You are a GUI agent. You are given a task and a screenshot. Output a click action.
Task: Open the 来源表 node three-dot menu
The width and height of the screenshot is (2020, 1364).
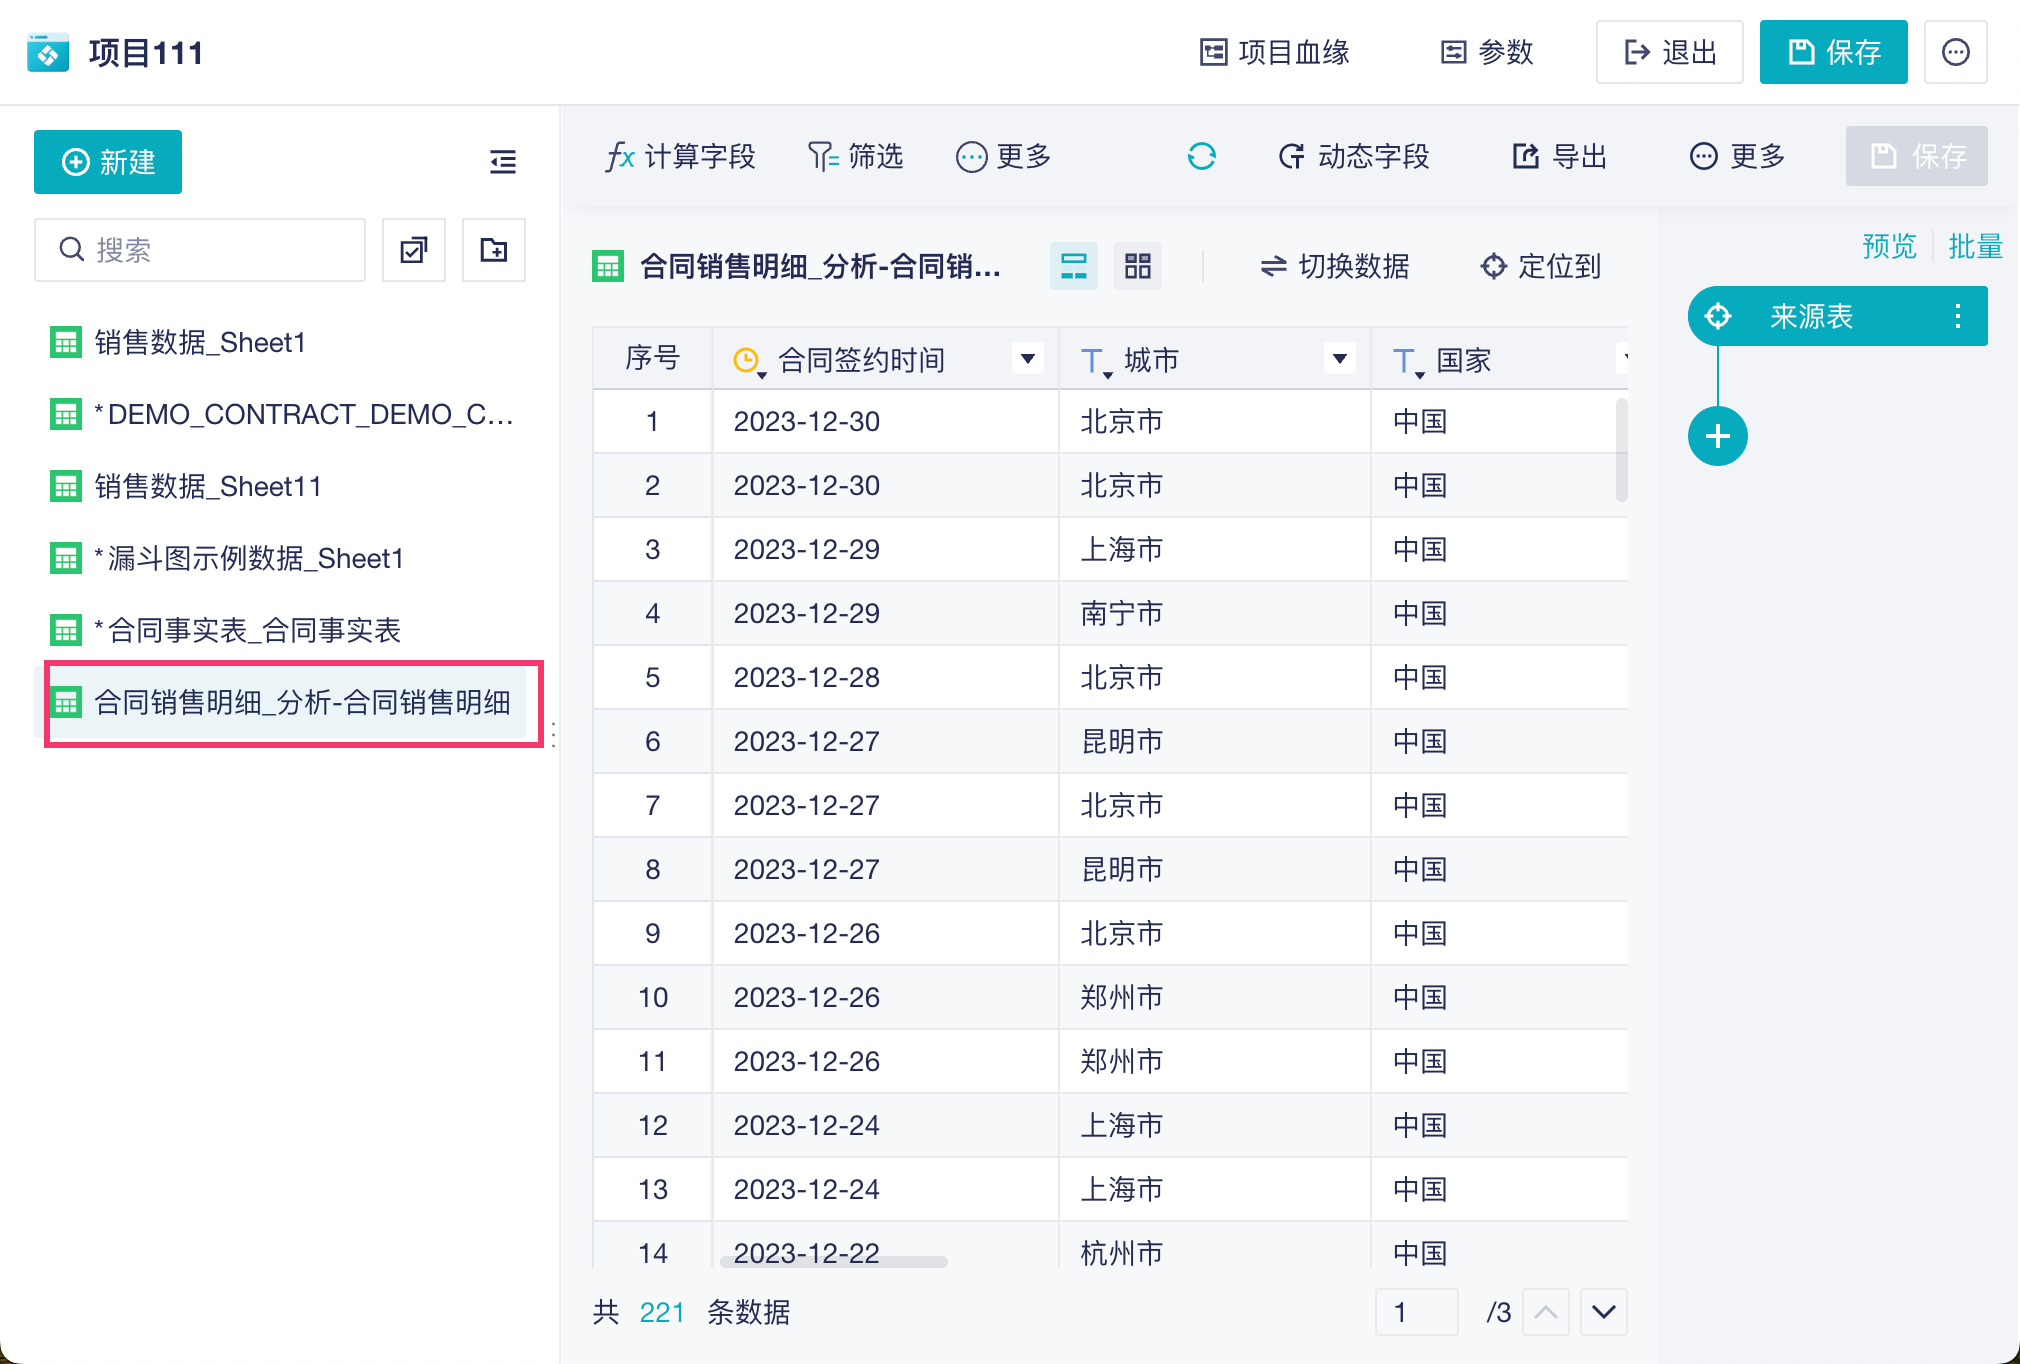coord(1957,317)
